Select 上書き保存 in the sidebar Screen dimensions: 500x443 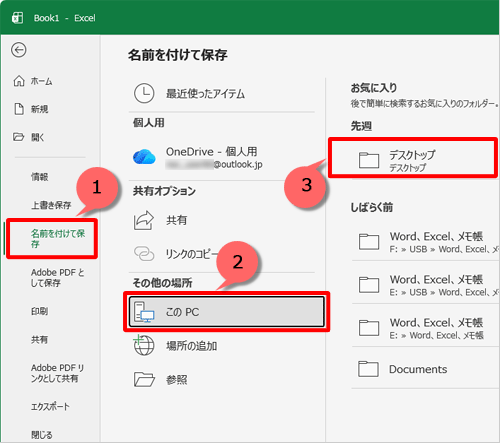(51, 205)
